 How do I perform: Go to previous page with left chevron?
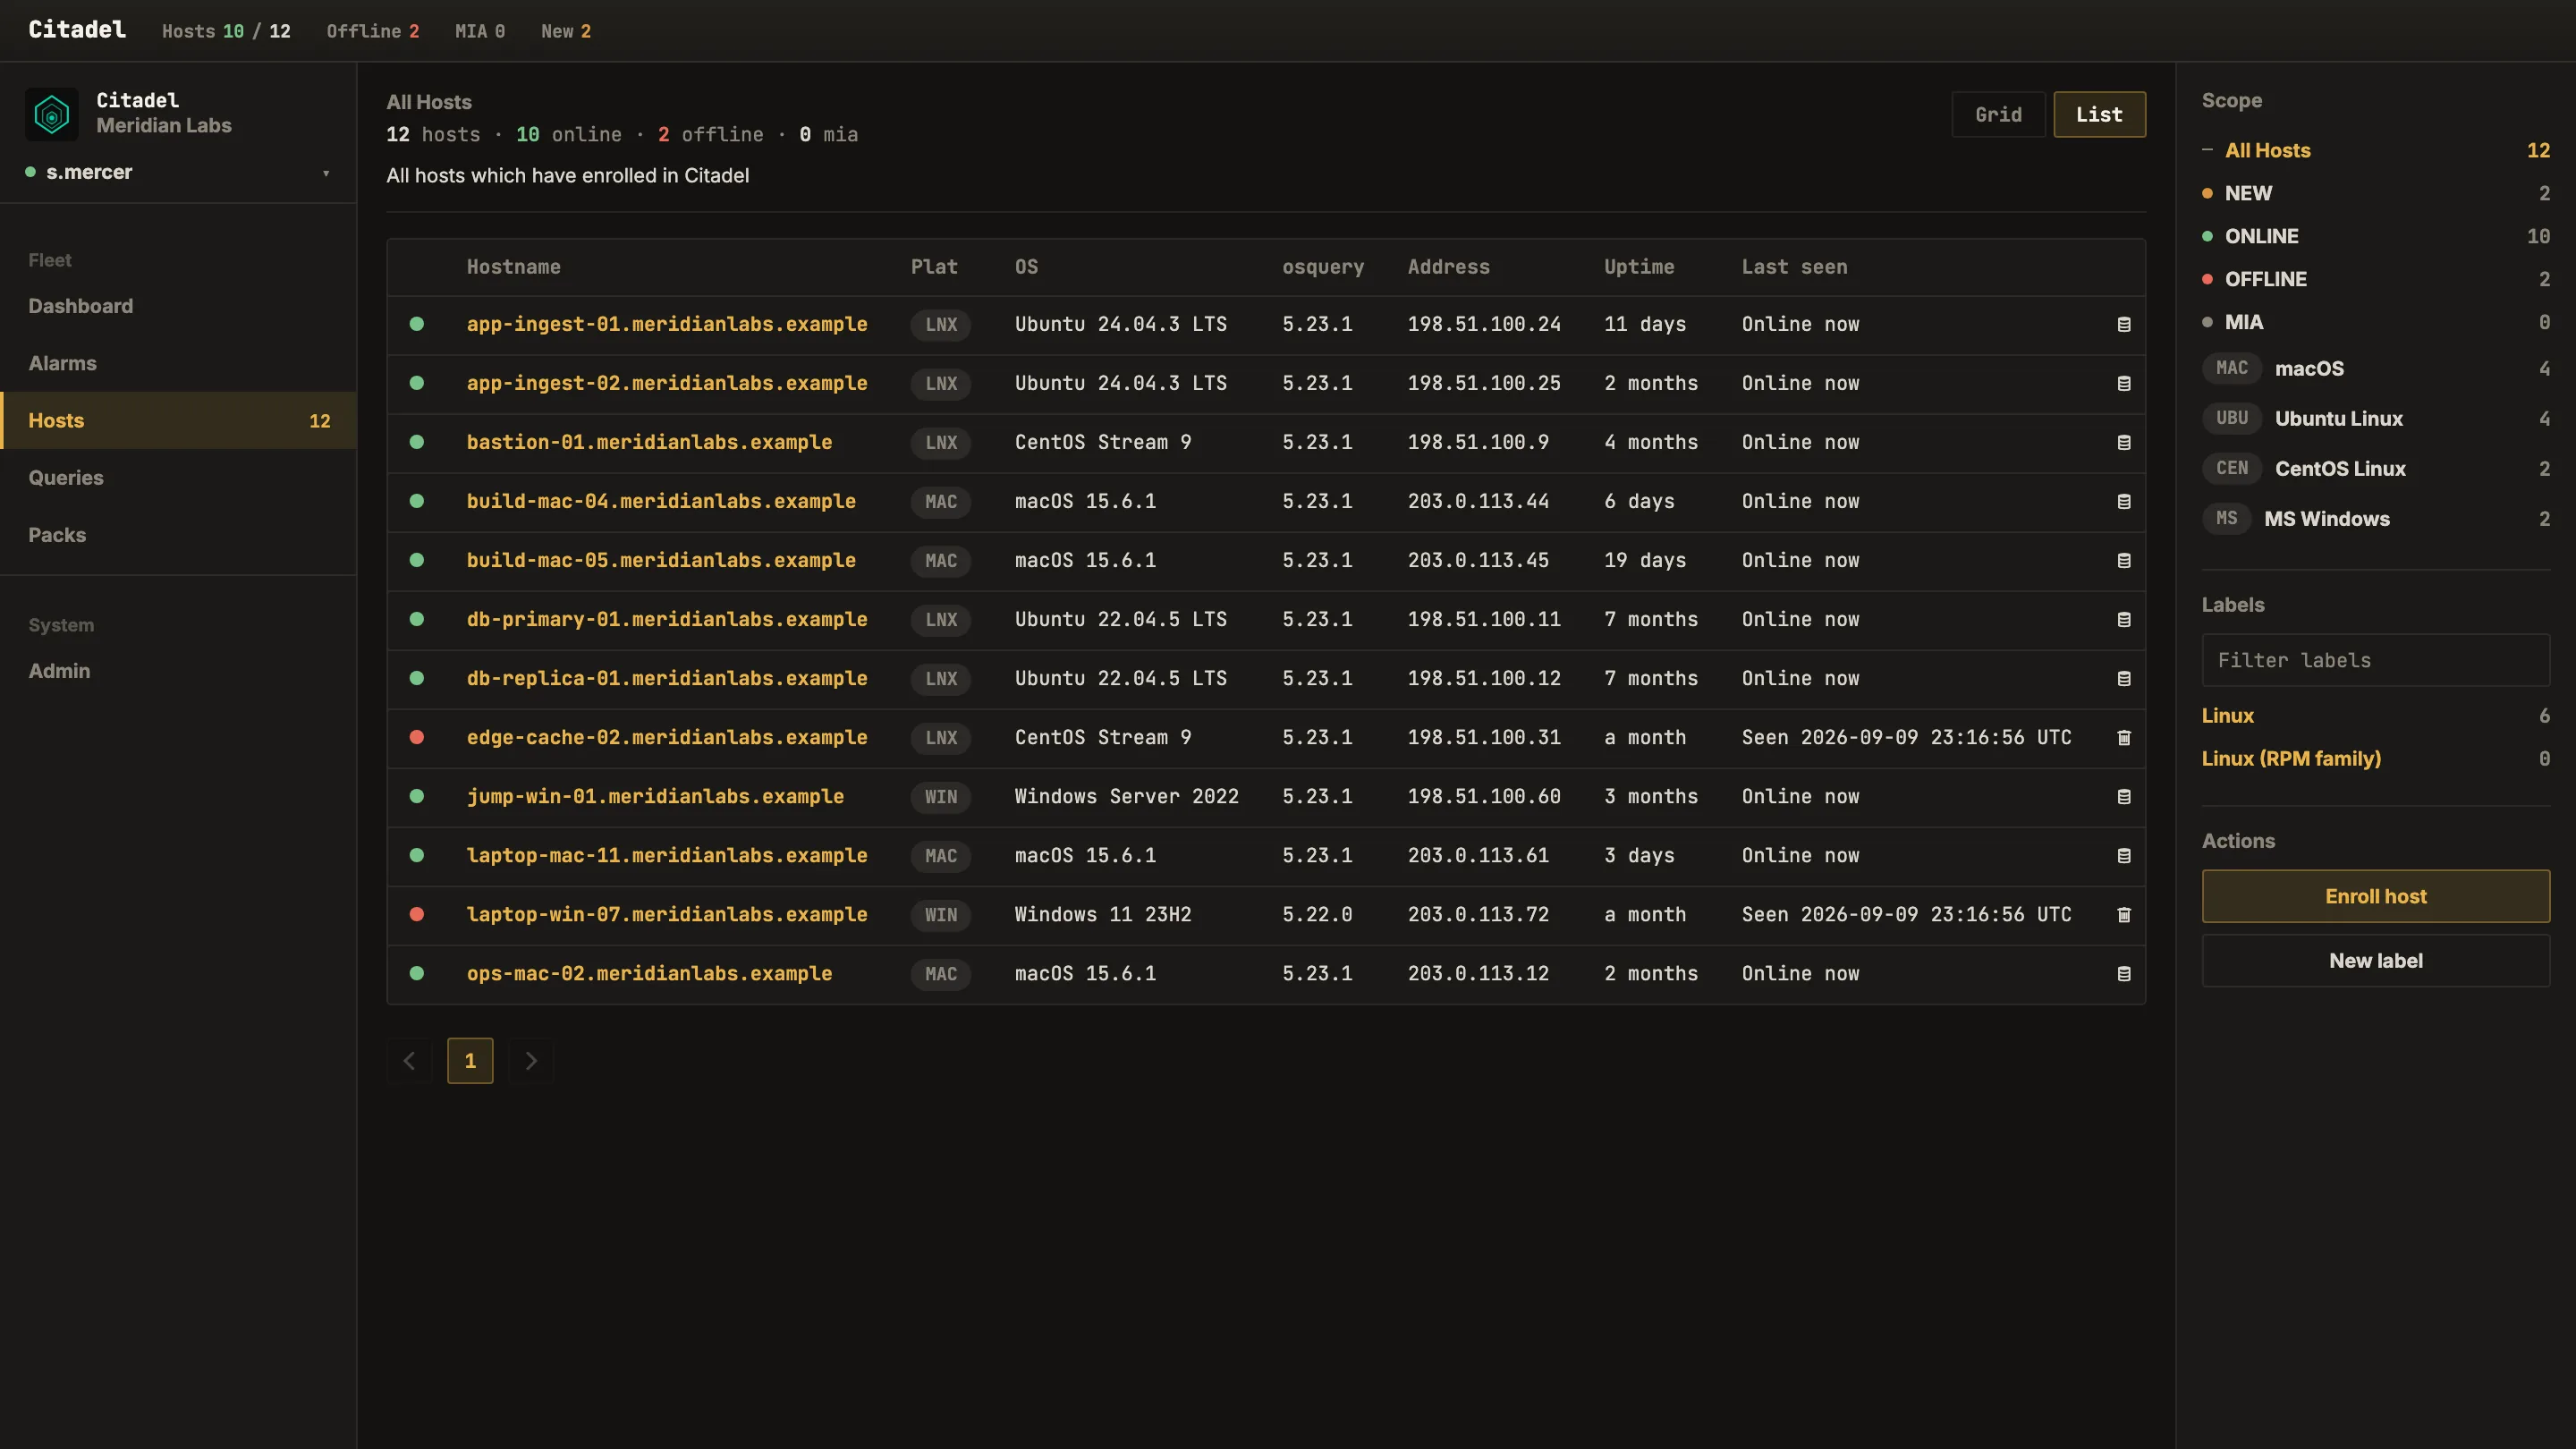pyautogui.click(x=409, y=1061)
